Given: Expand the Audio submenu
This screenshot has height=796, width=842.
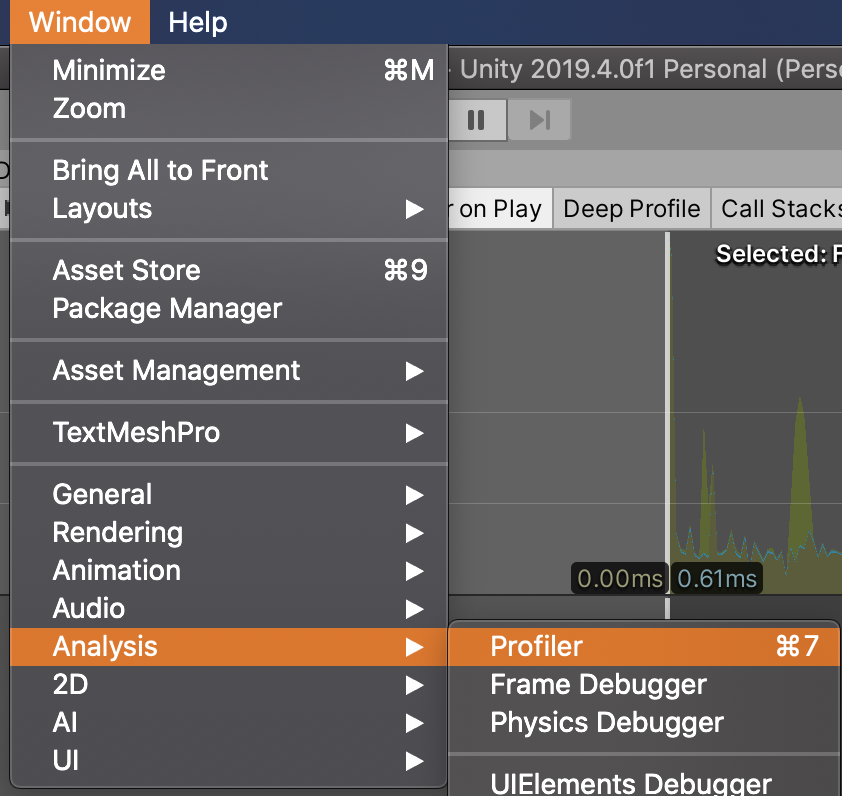Looking at the screenshot, I should click(x=229, y=609).
